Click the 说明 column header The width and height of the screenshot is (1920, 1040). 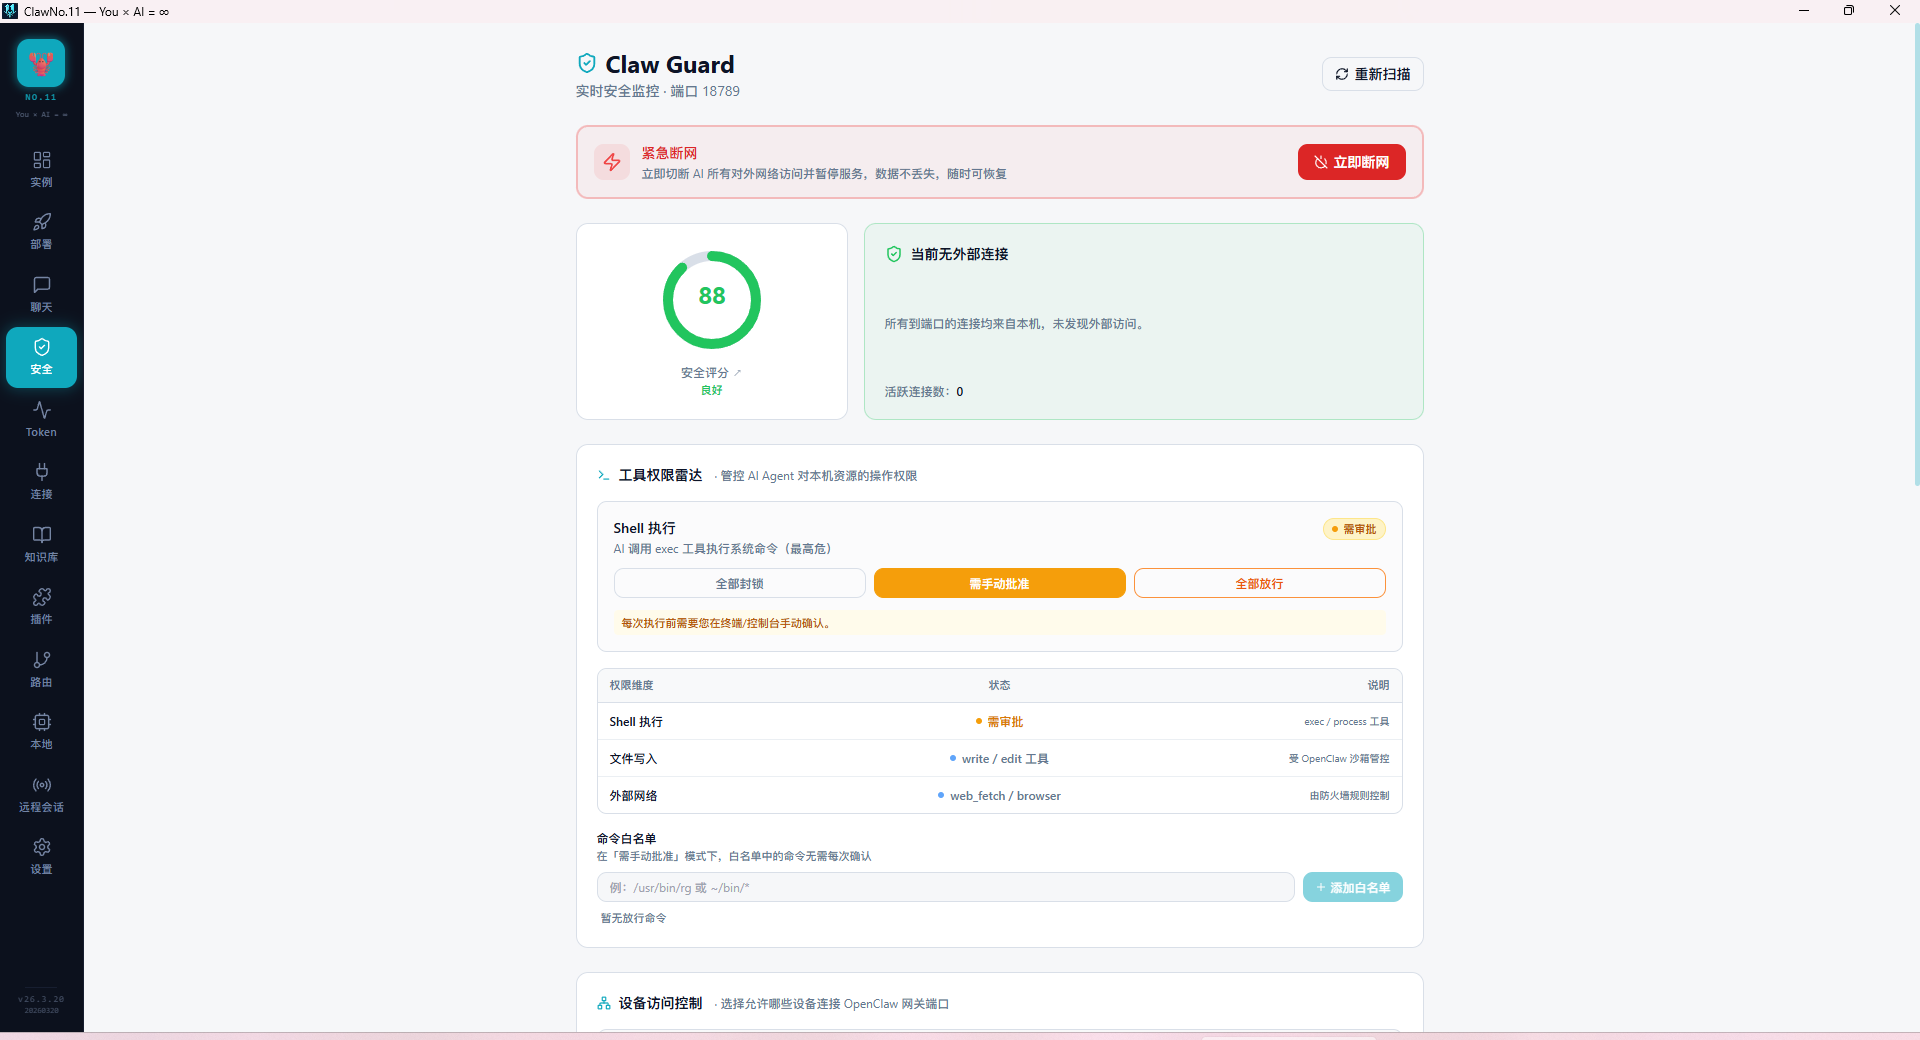[1378, 685]
